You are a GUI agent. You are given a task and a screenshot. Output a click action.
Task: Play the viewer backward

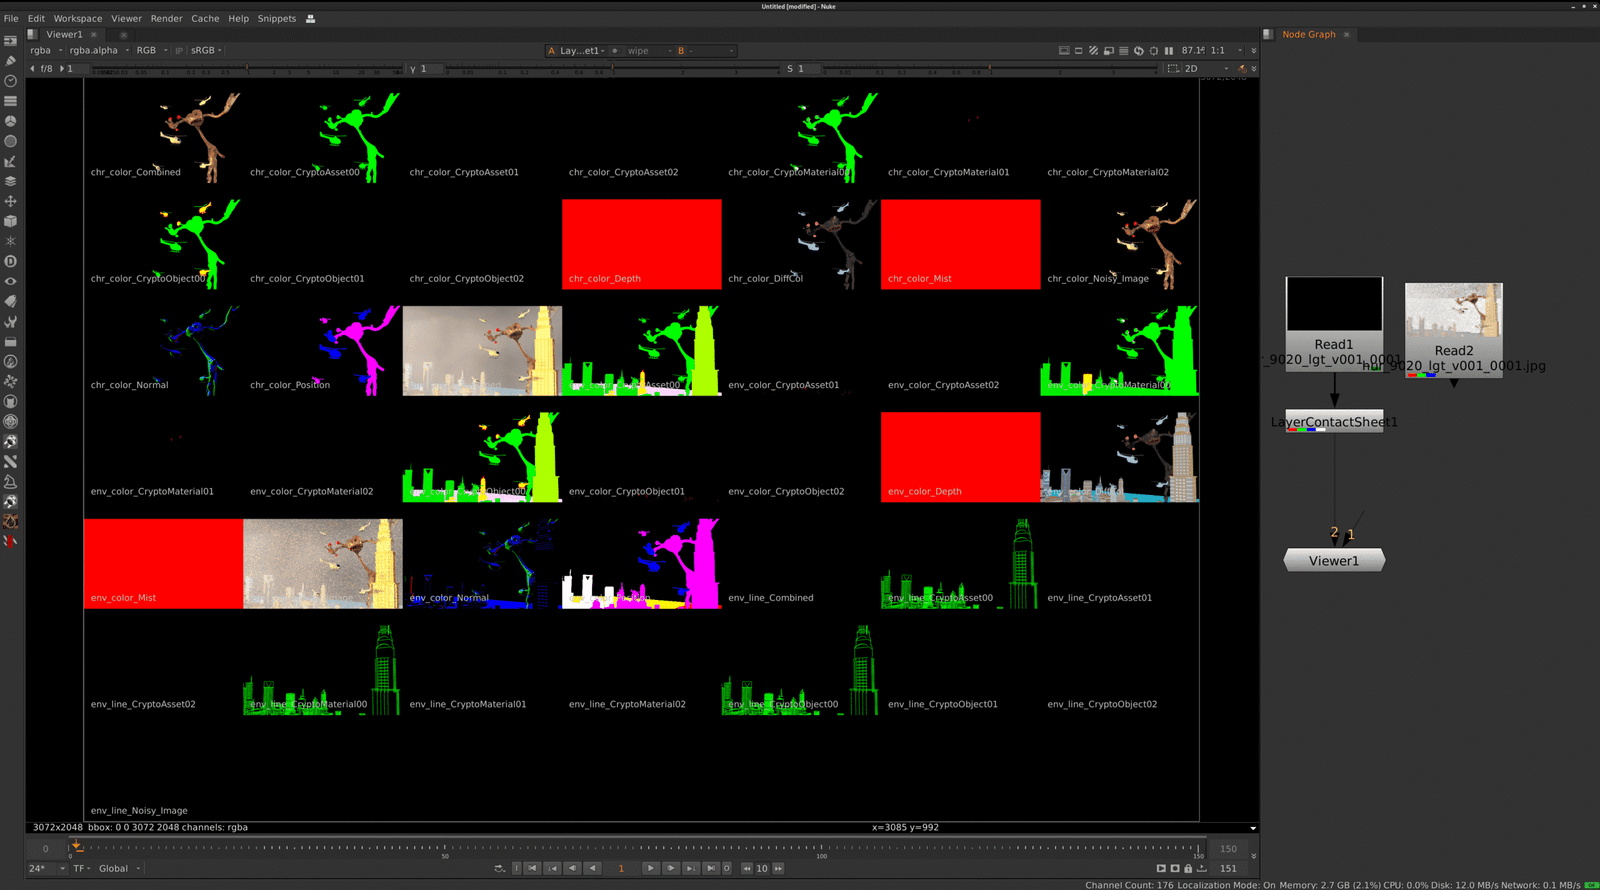coord(593,868)
